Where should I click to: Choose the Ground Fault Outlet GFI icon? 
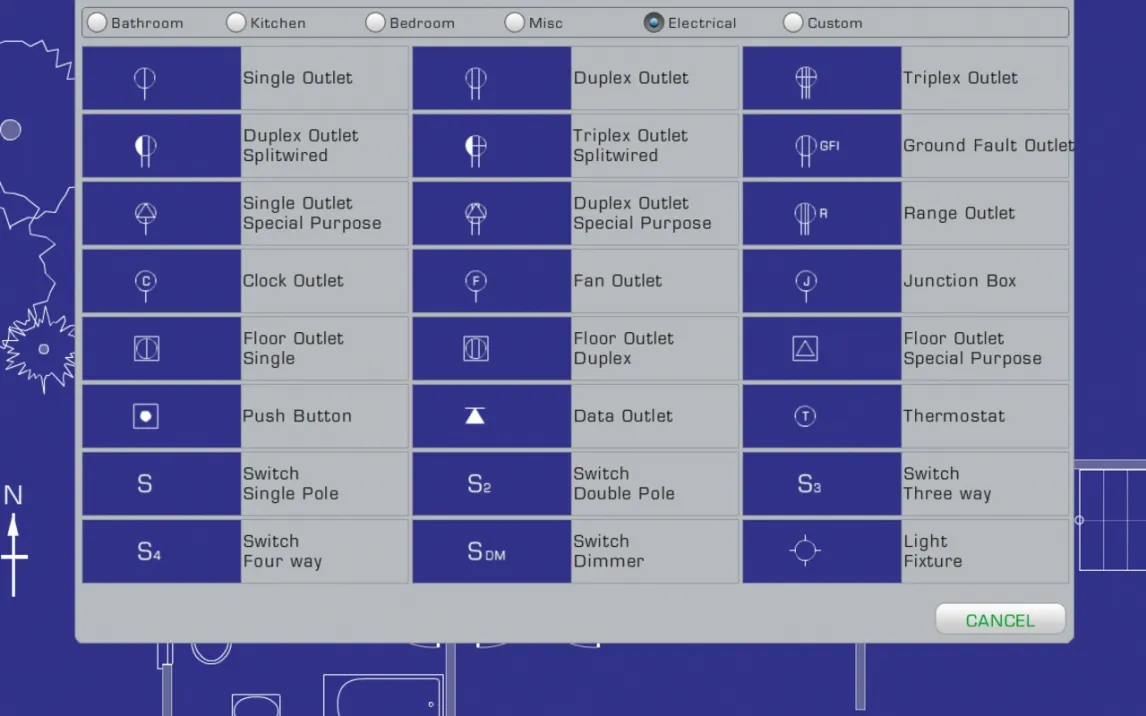[x=815, y=147]
